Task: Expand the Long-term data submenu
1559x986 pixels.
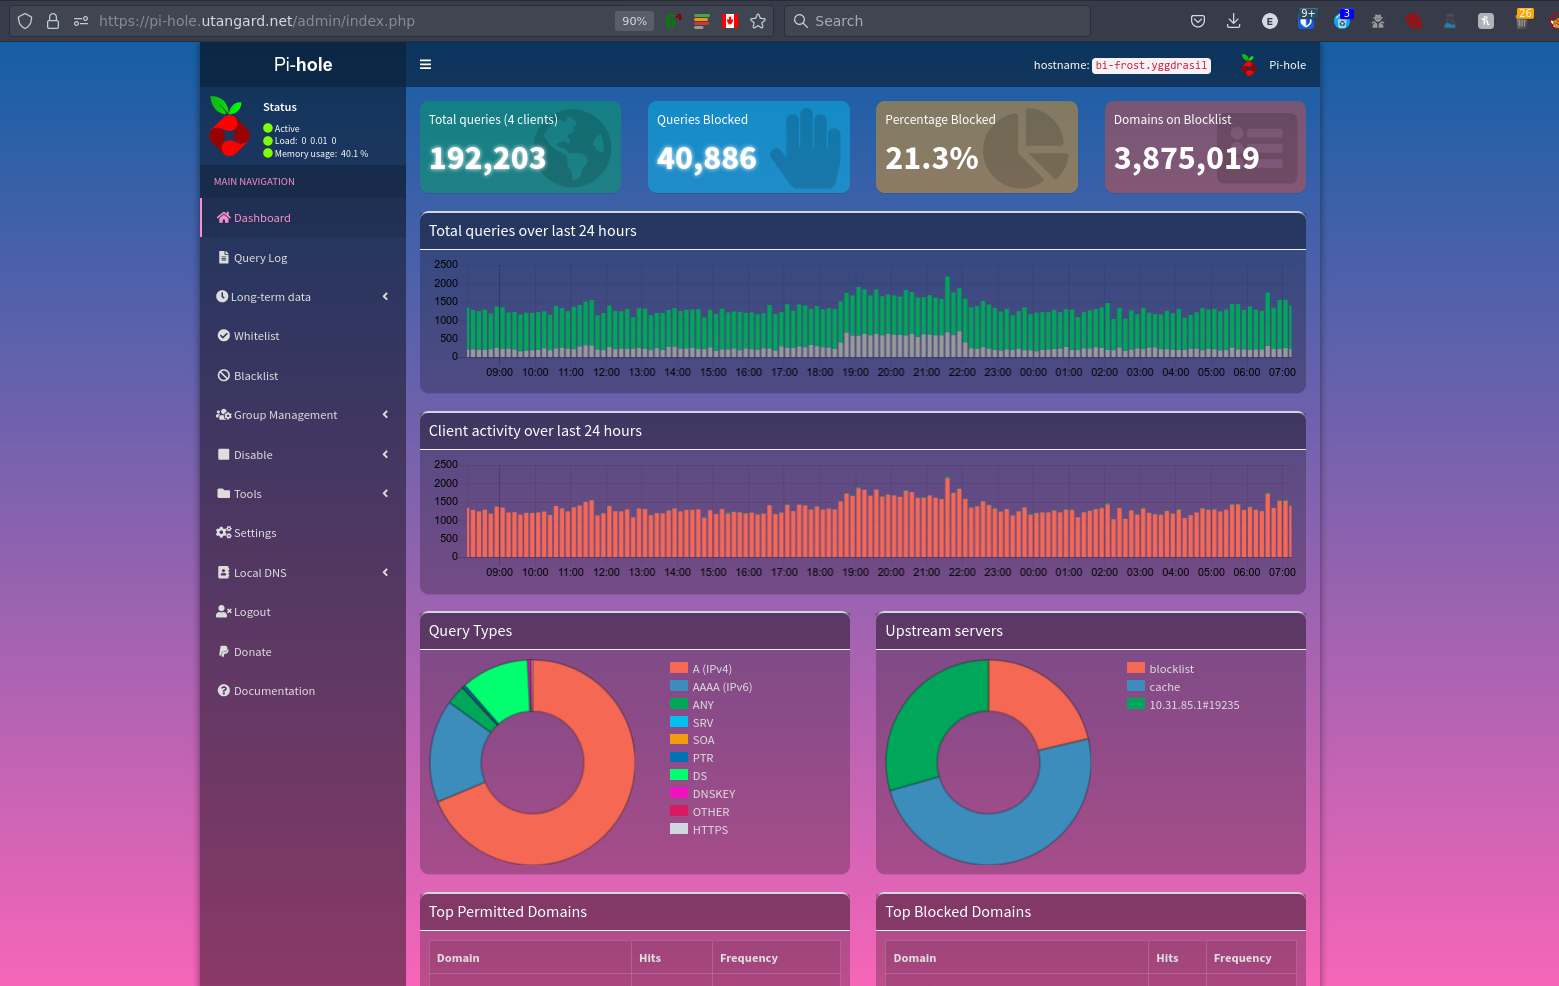Action: tap(270, 297)
